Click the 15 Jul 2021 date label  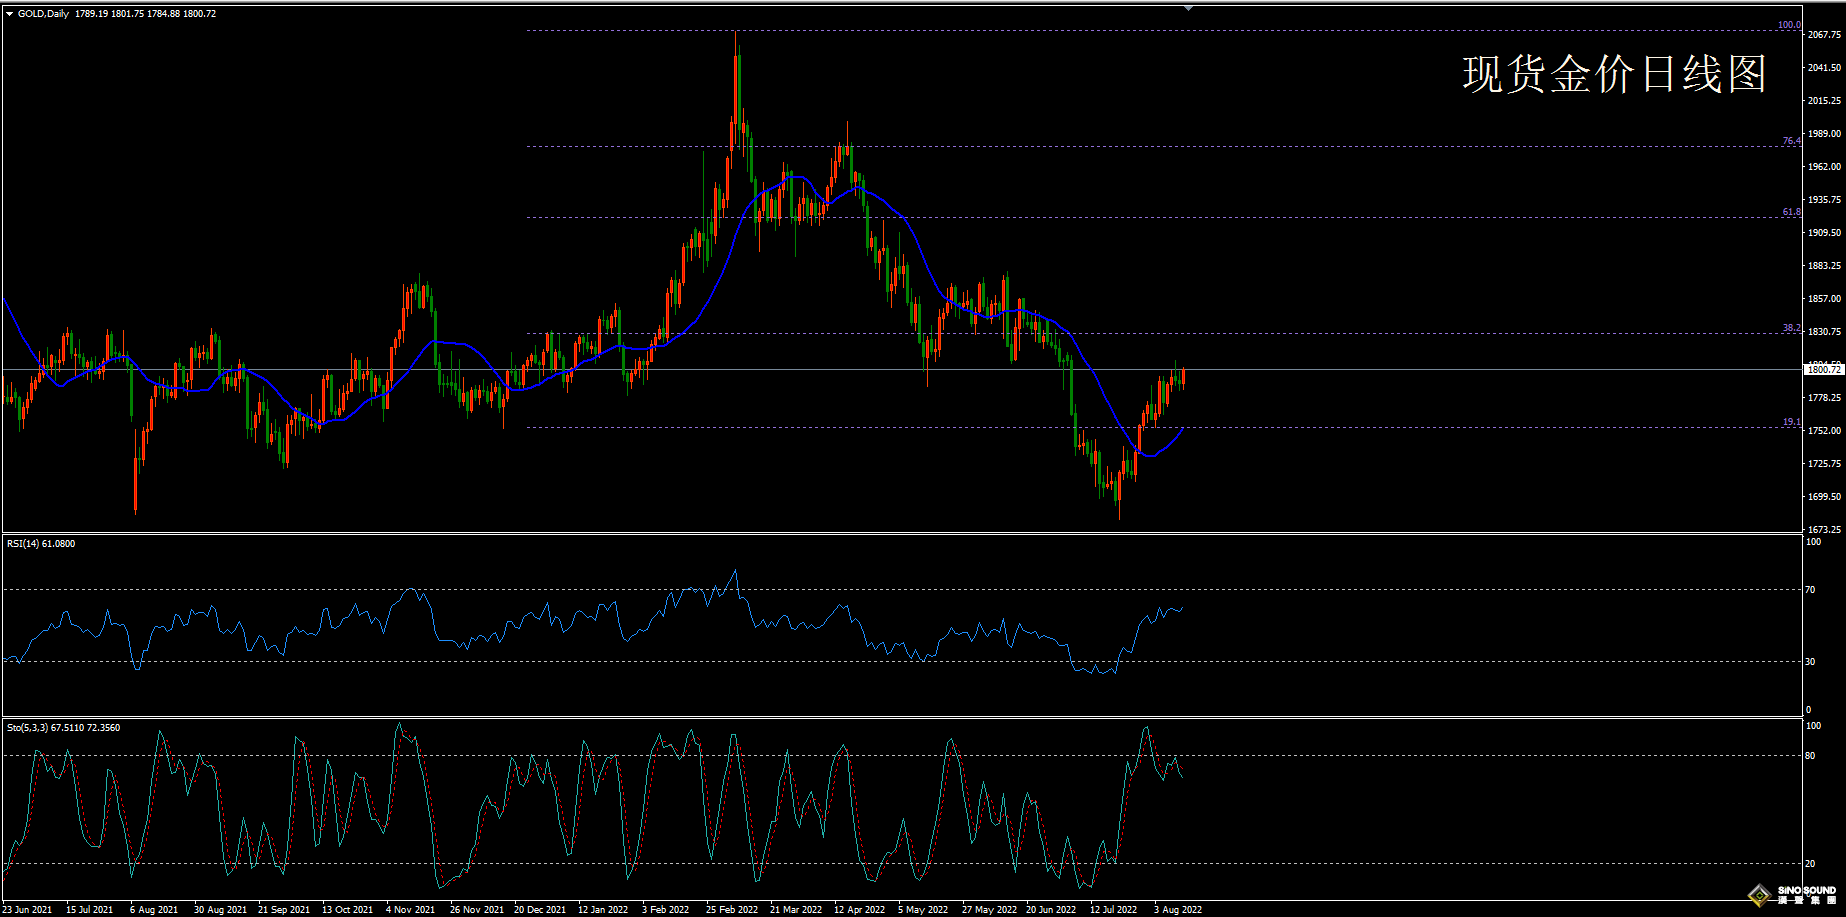[90, 910]
